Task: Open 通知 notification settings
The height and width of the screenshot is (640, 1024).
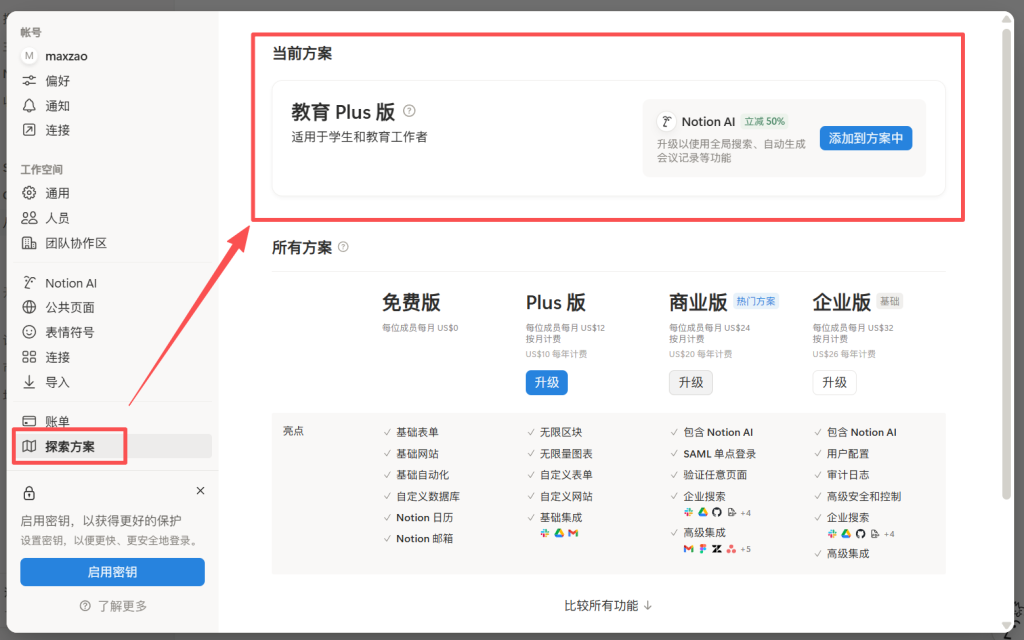Action: 57,105
